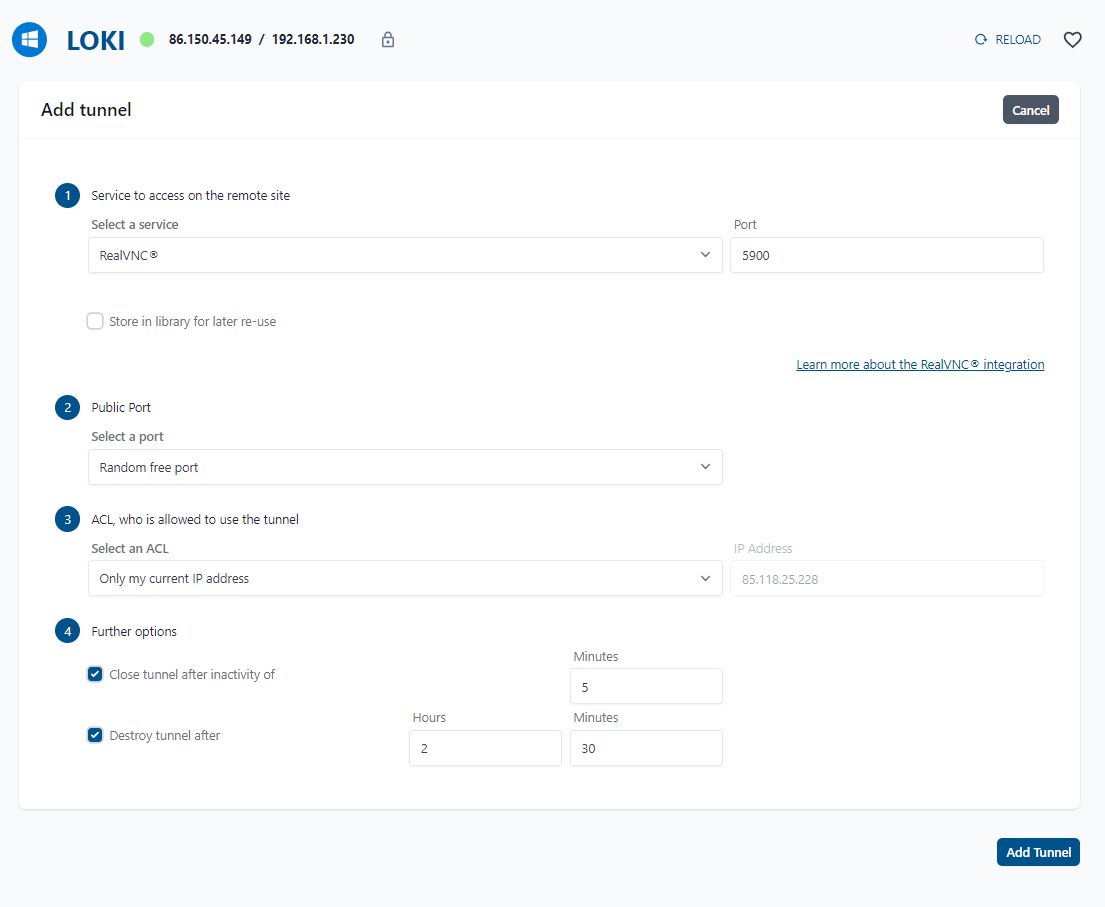
Task: Untick Destroy tunnel after checkbox
Action: pos(95,735)
